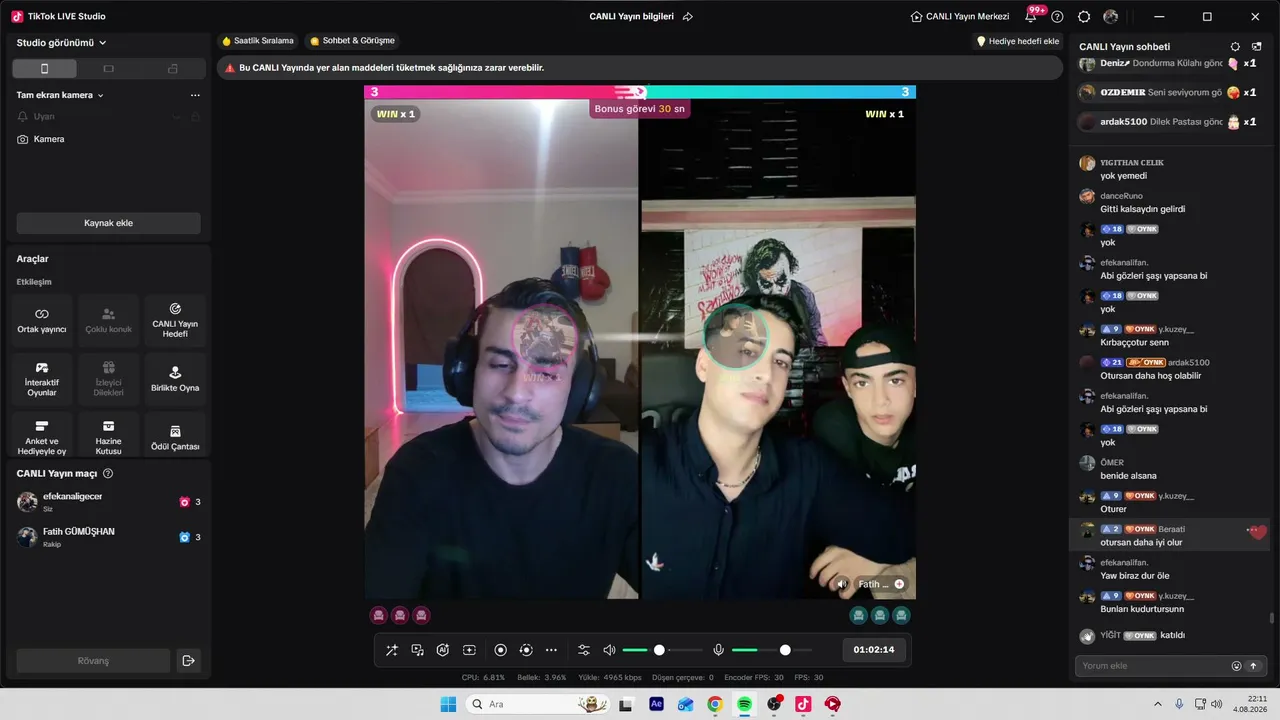Open the Windows Start menu
Viewport: 1280px width, 720px height.
click(448, 704)
